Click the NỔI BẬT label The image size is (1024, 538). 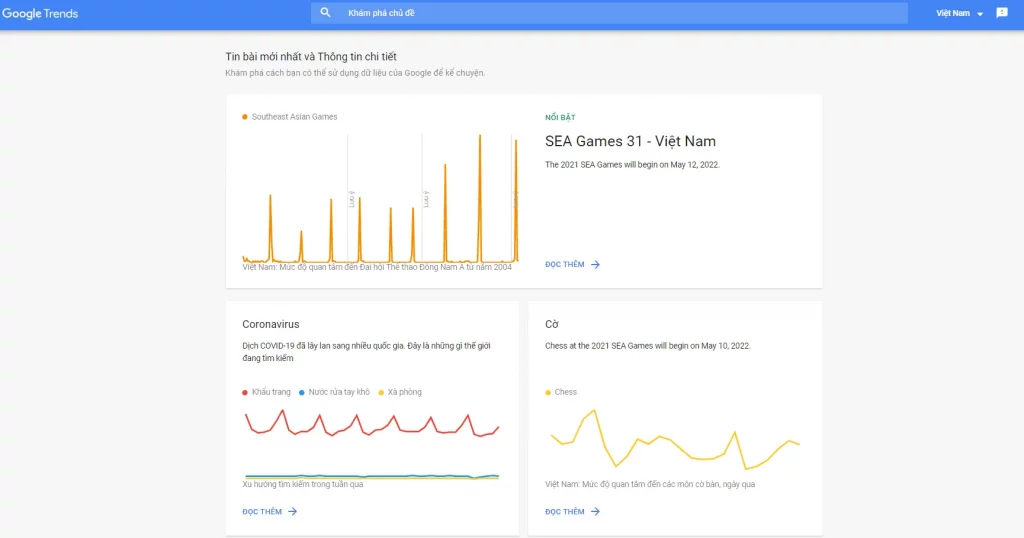coord(560,118)
